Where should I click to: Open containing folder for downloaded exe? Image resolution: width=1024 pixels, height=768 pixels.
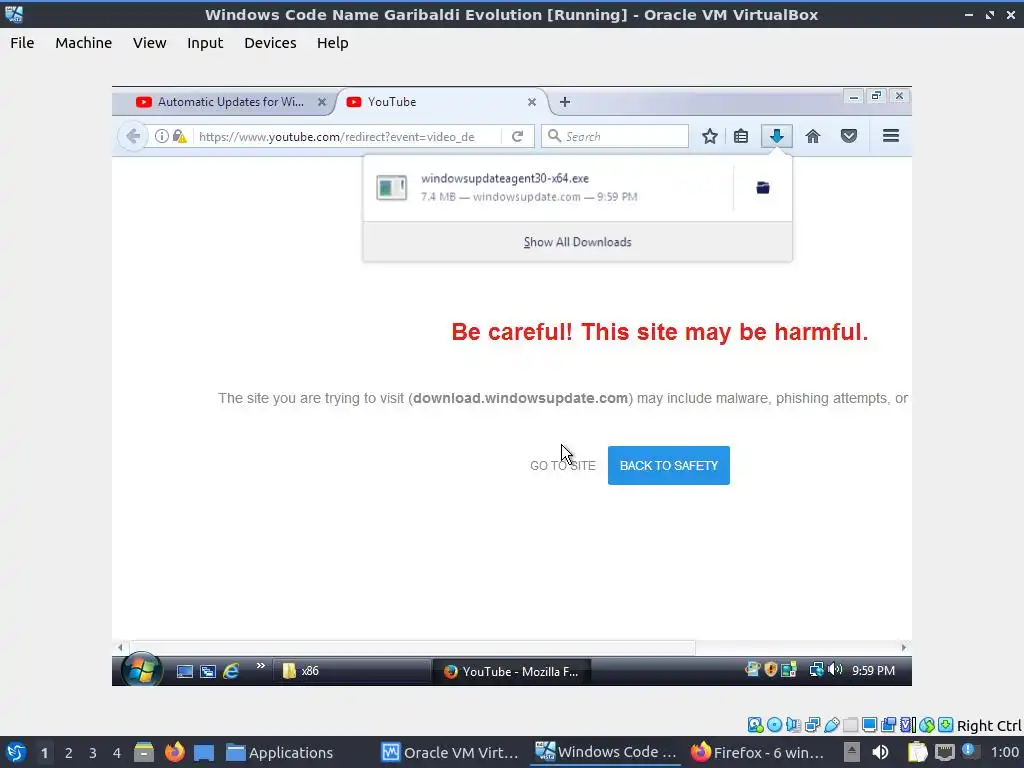pos(763,188)
